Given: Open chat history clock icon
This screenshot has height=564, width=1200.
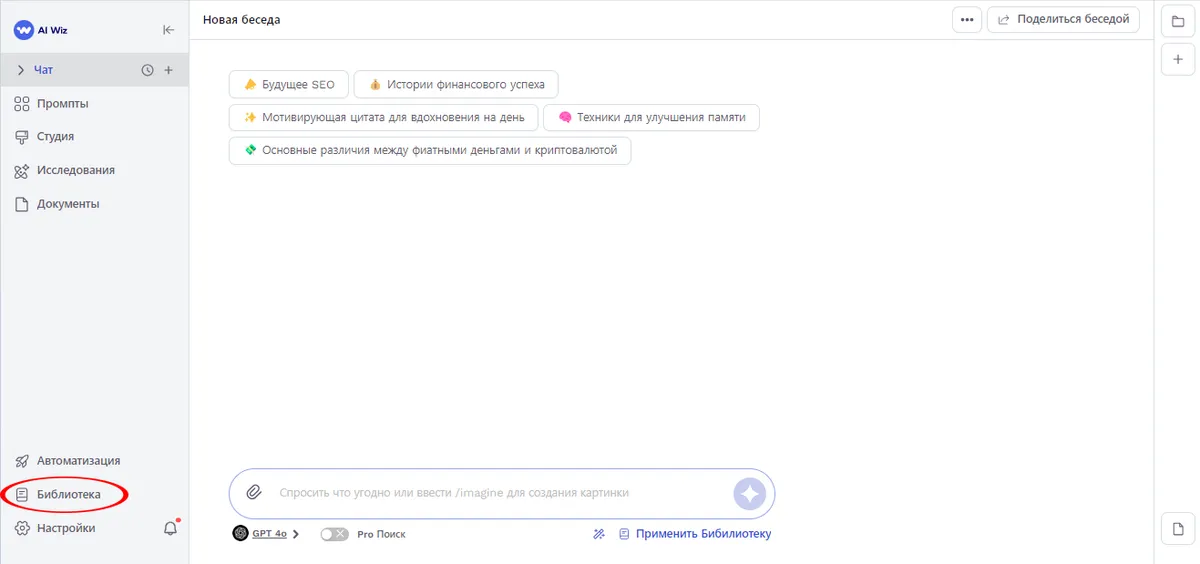Looking at the screenshot, I should click(x=148, y=70).
